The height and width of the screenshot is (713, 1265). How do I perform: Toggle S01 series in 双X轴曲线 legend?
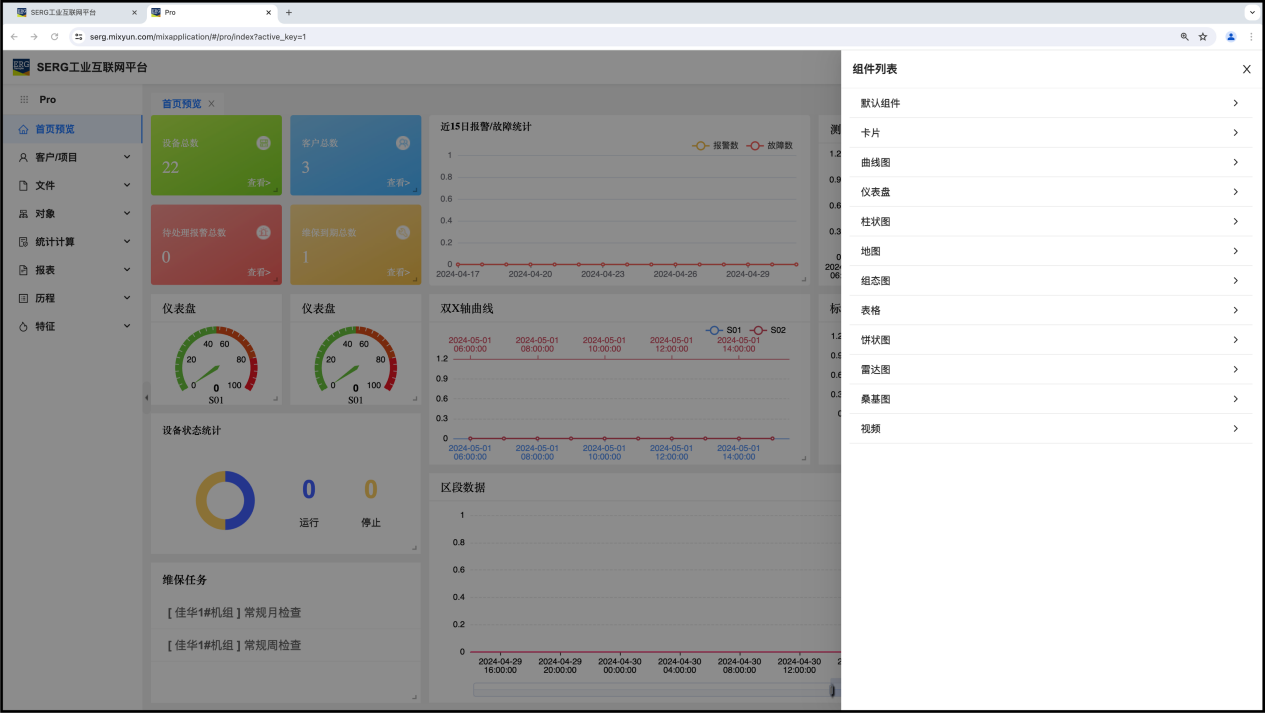(x=724, y=330)
